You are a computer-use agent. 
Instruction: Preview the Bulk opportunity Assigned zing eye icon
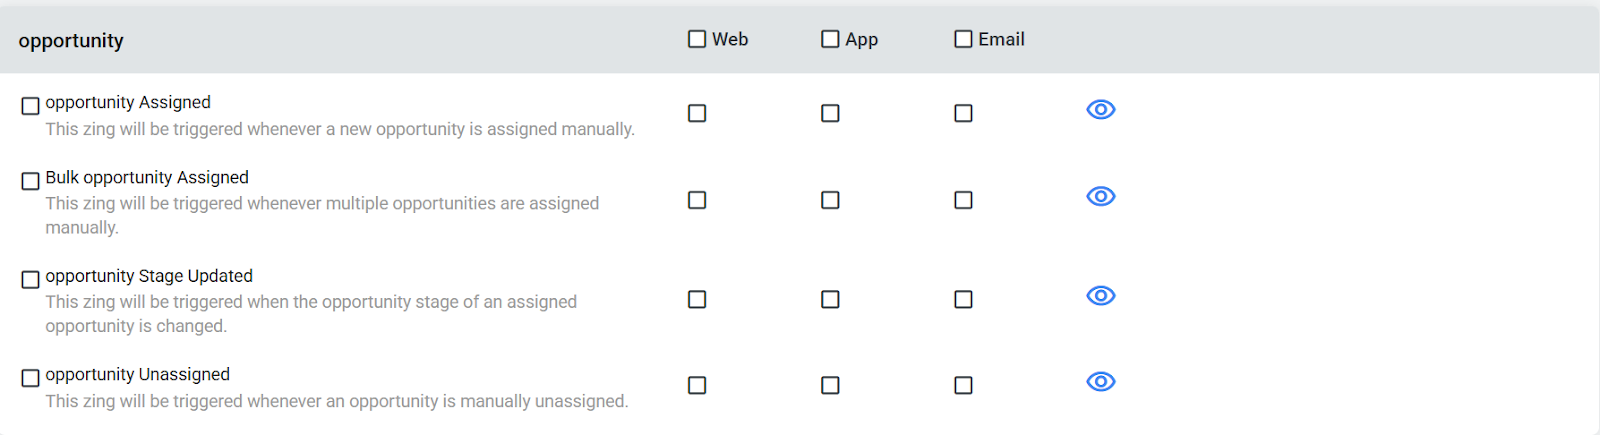[1100, 197]
